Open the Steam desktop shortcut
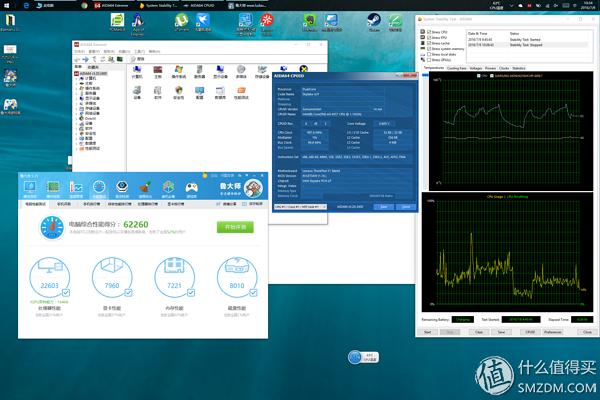Viewport: 600px width, 400px height. pos(374,23)
